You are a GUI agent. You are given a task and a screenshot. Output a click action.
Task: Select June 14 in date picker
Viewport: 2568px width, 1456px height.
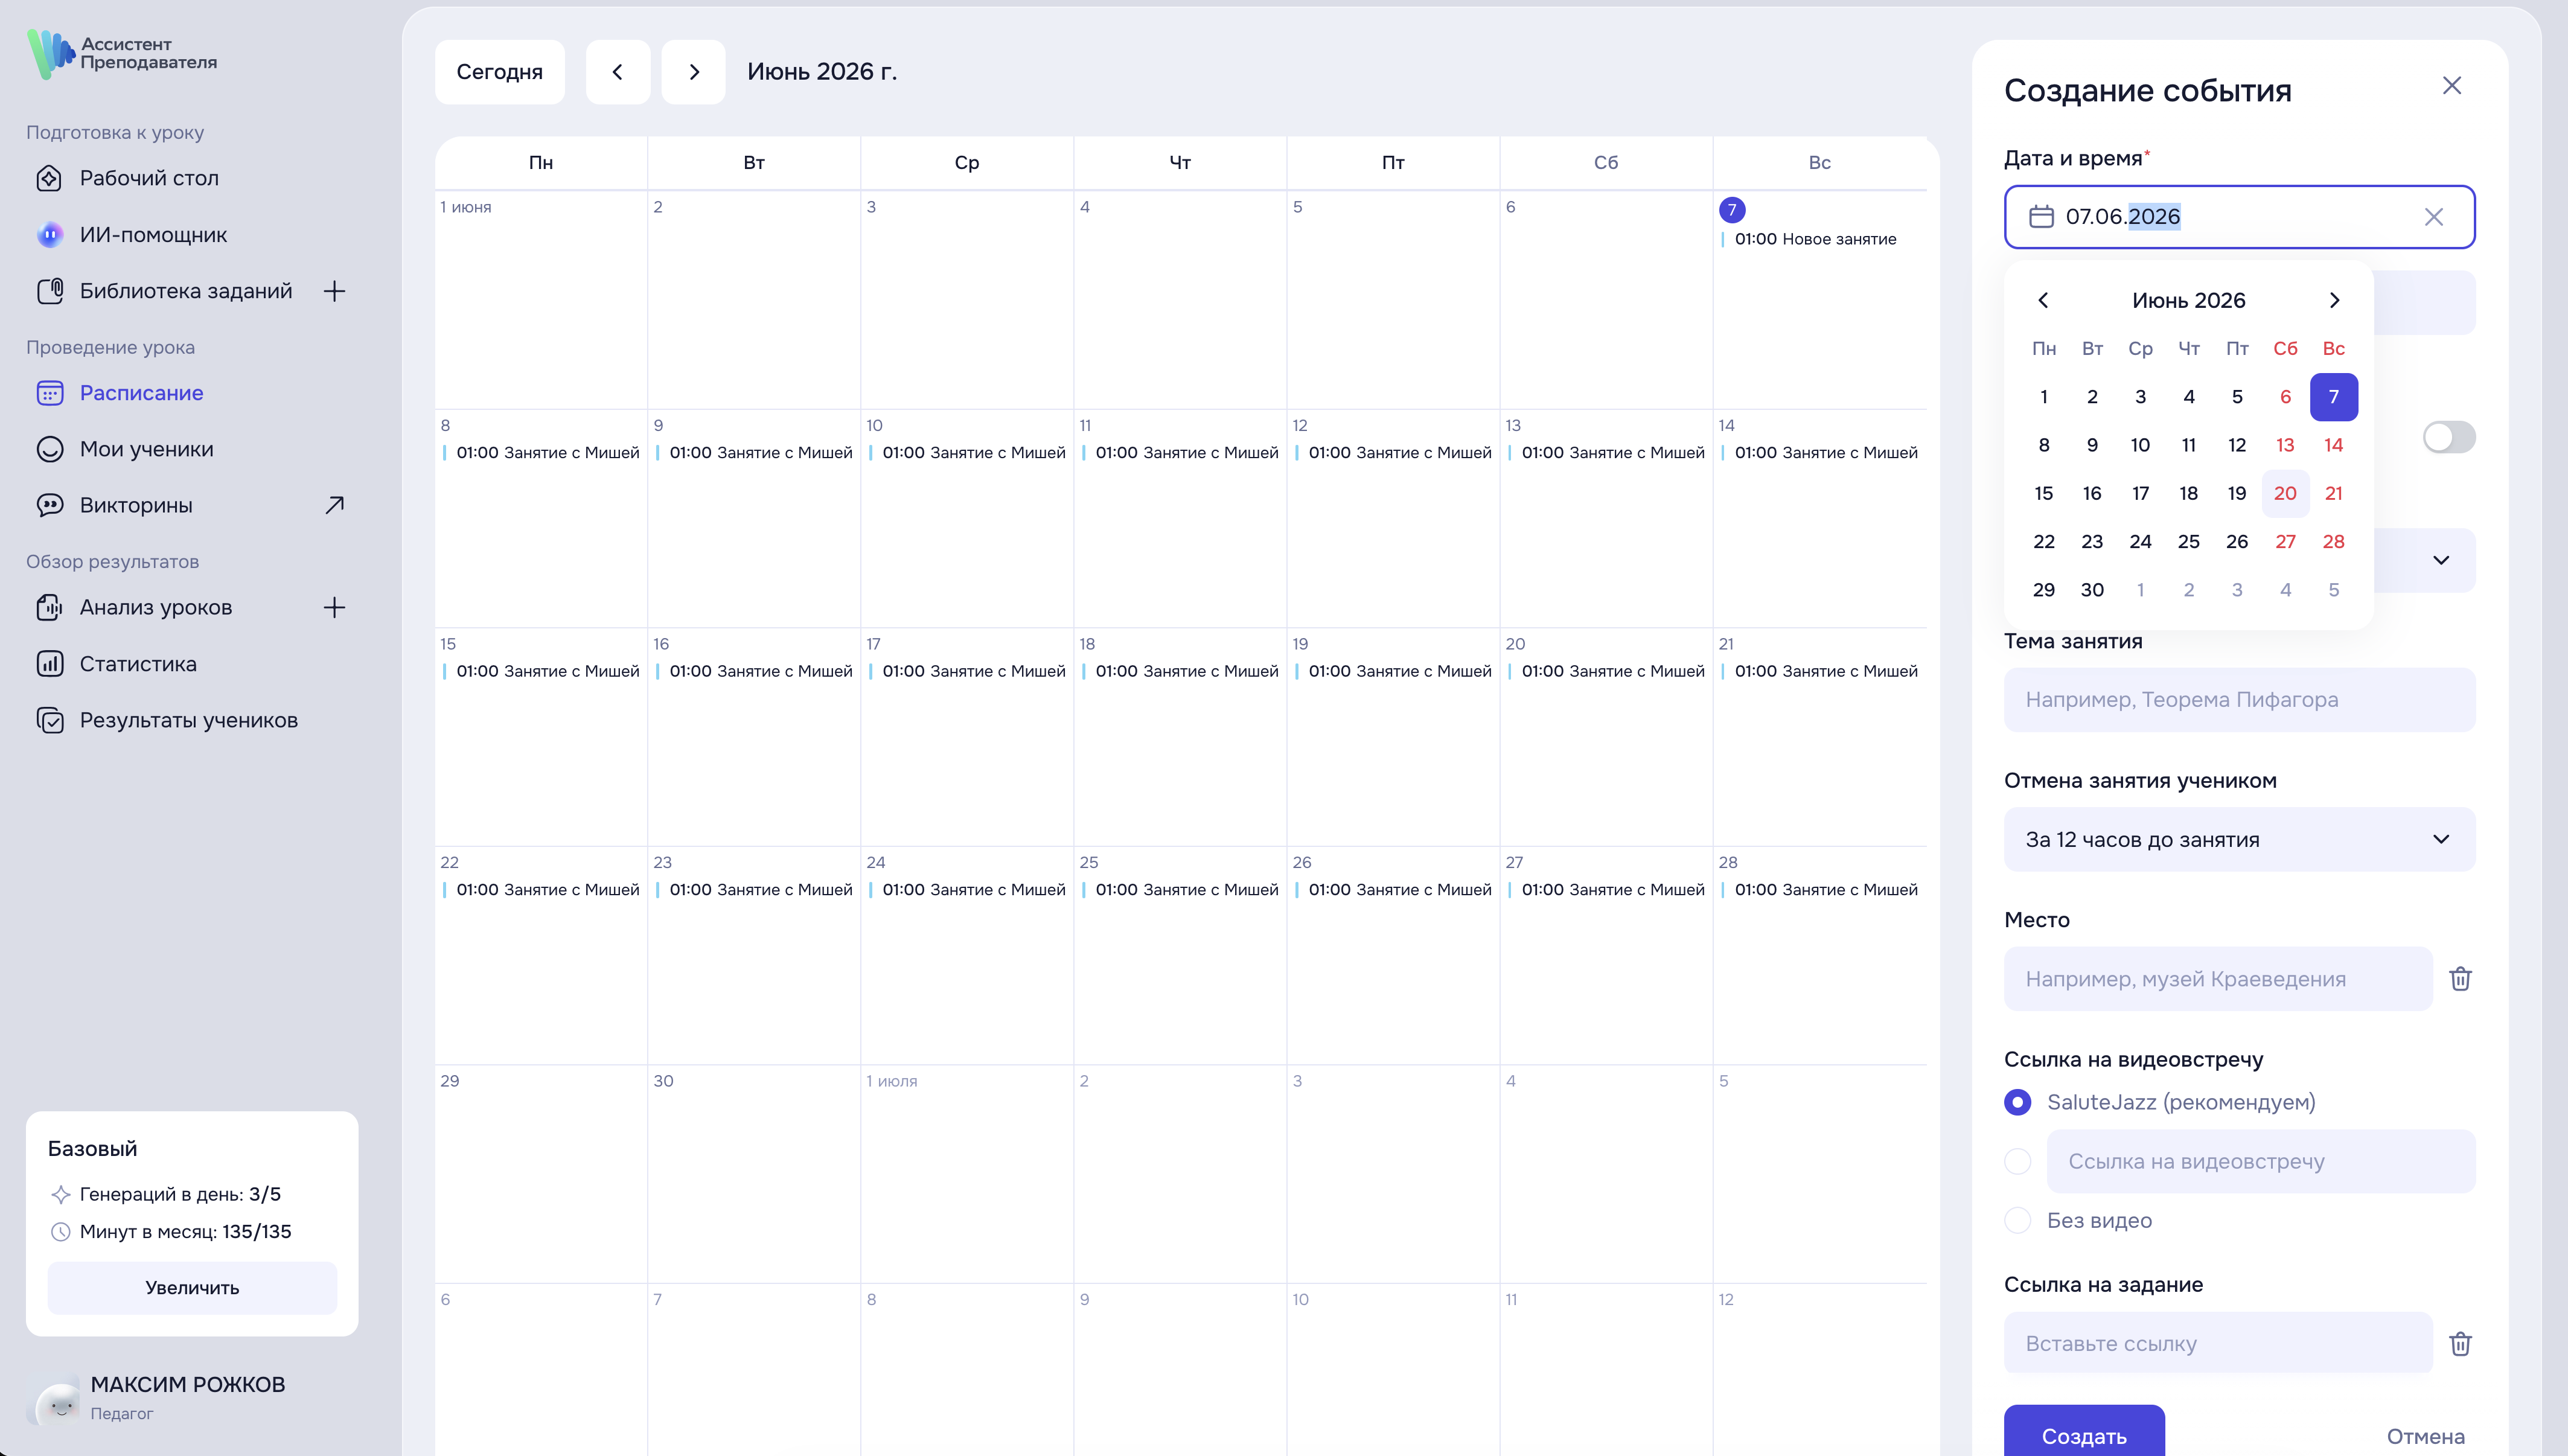[2333, 445]
